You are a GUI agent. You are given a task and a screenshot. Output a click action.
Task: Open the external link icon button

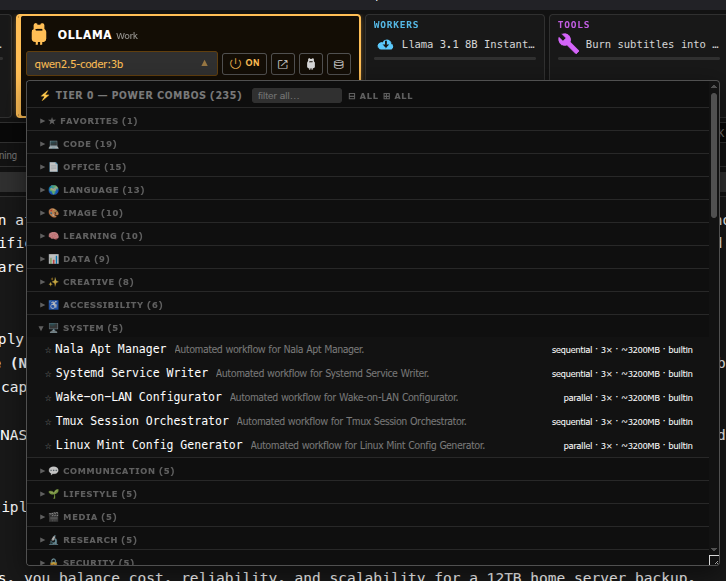click(282, 64)
